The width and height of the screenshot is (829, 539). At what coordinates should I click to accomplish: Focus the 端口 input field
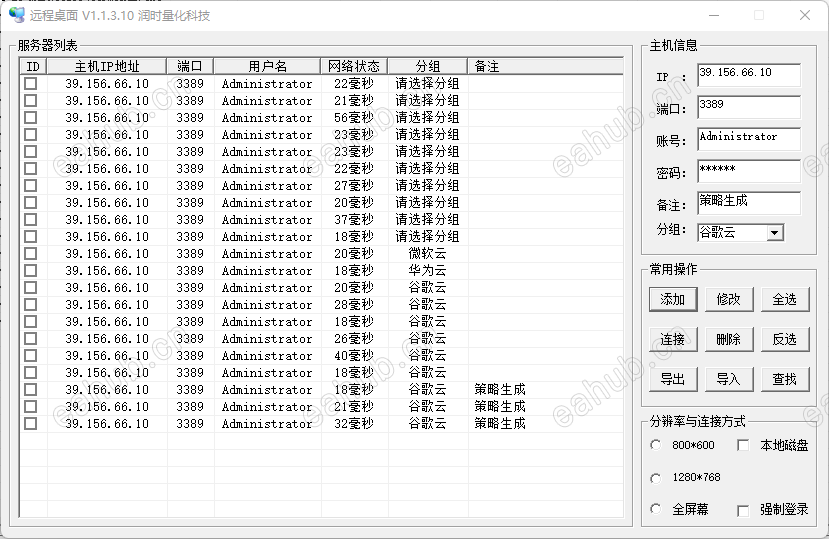[749, 107]
